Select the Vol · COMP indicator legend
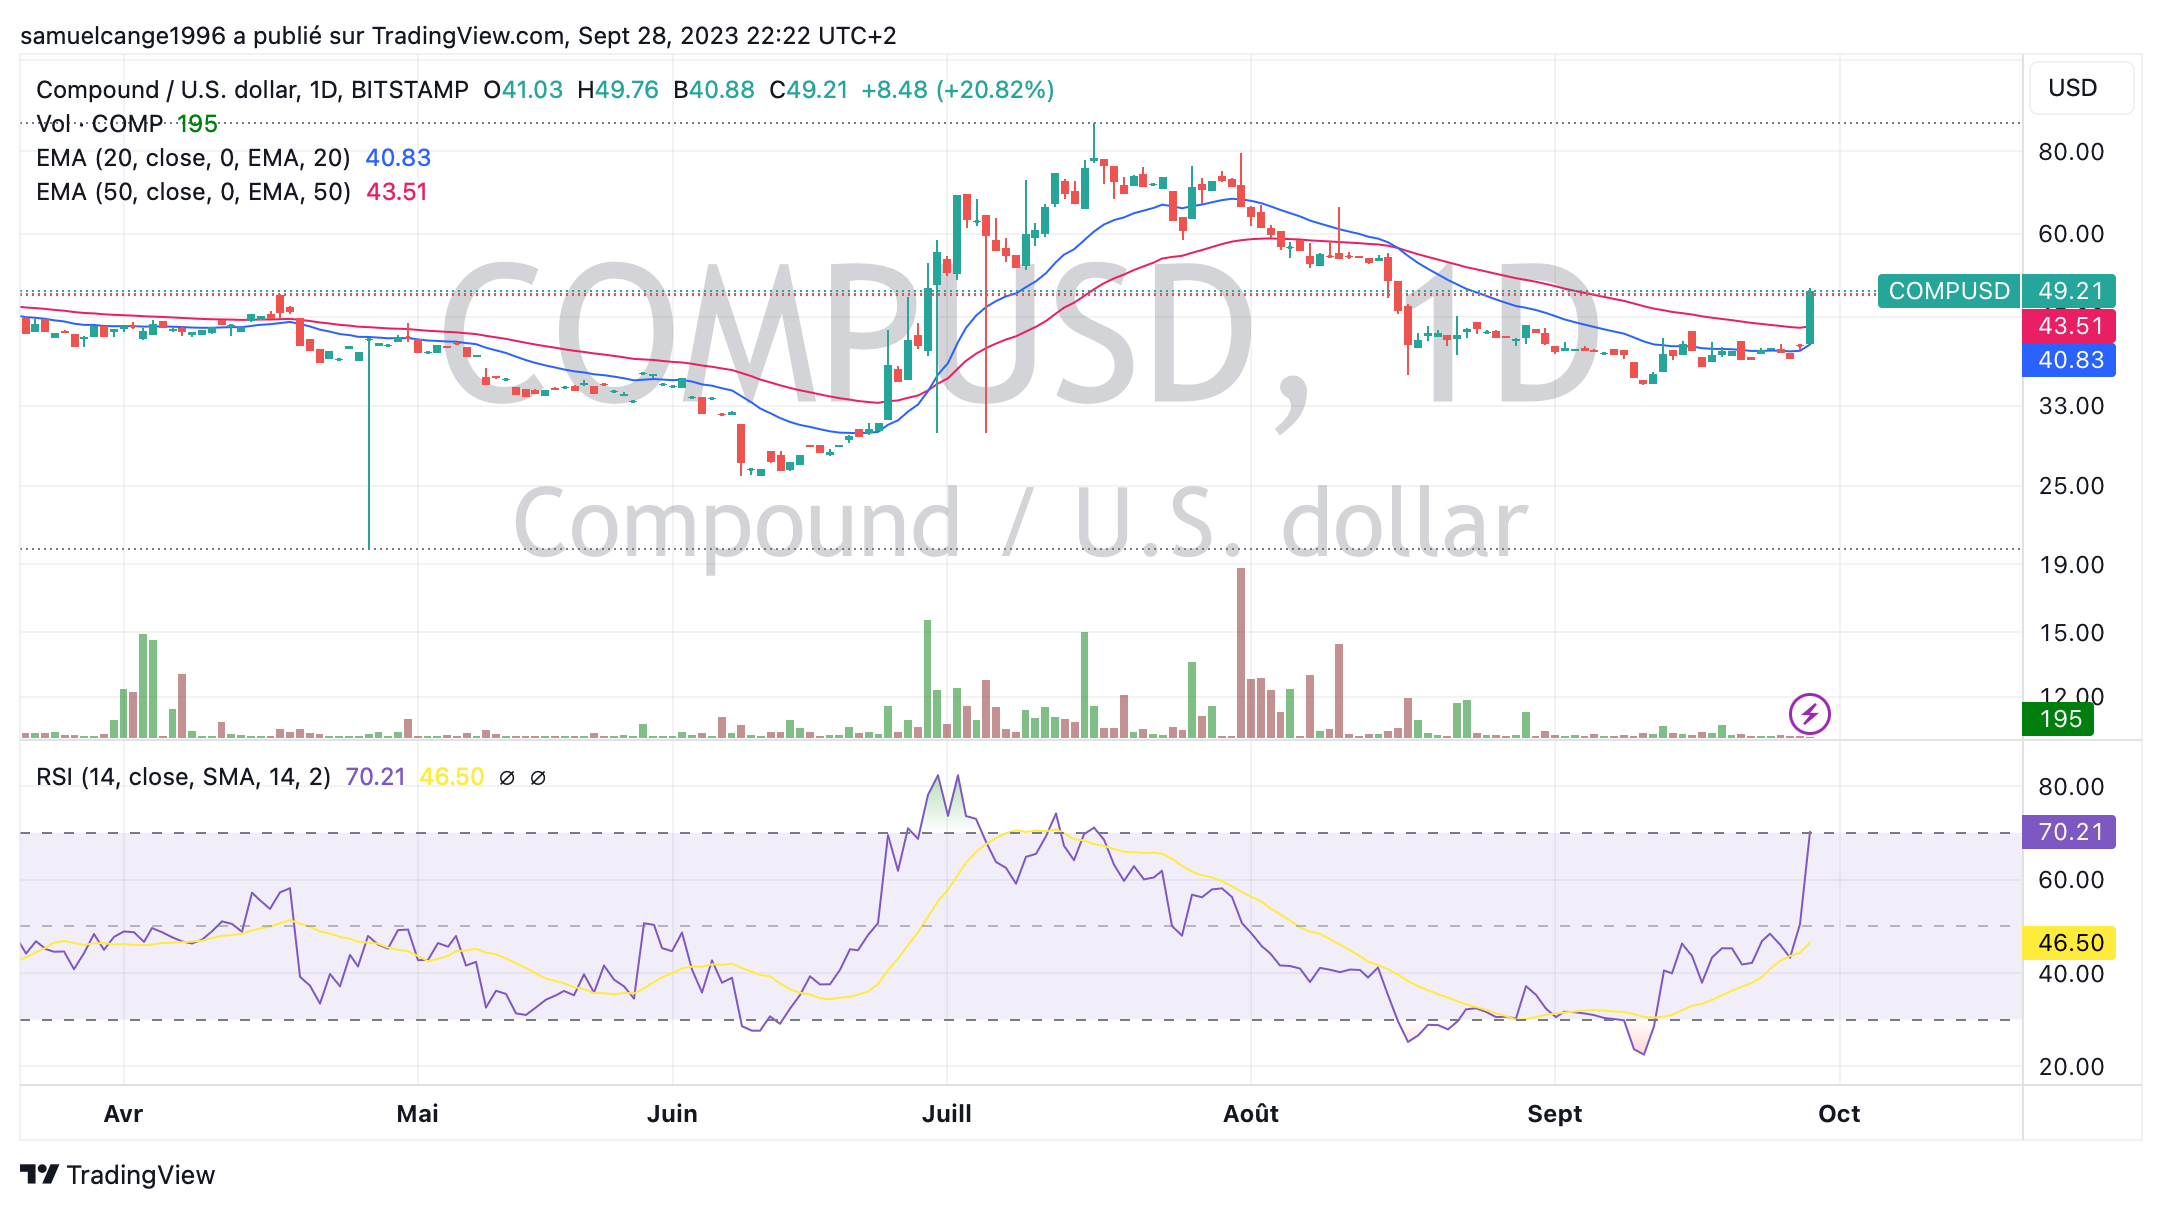The image size is (2162, 1210). pos(99,124)
